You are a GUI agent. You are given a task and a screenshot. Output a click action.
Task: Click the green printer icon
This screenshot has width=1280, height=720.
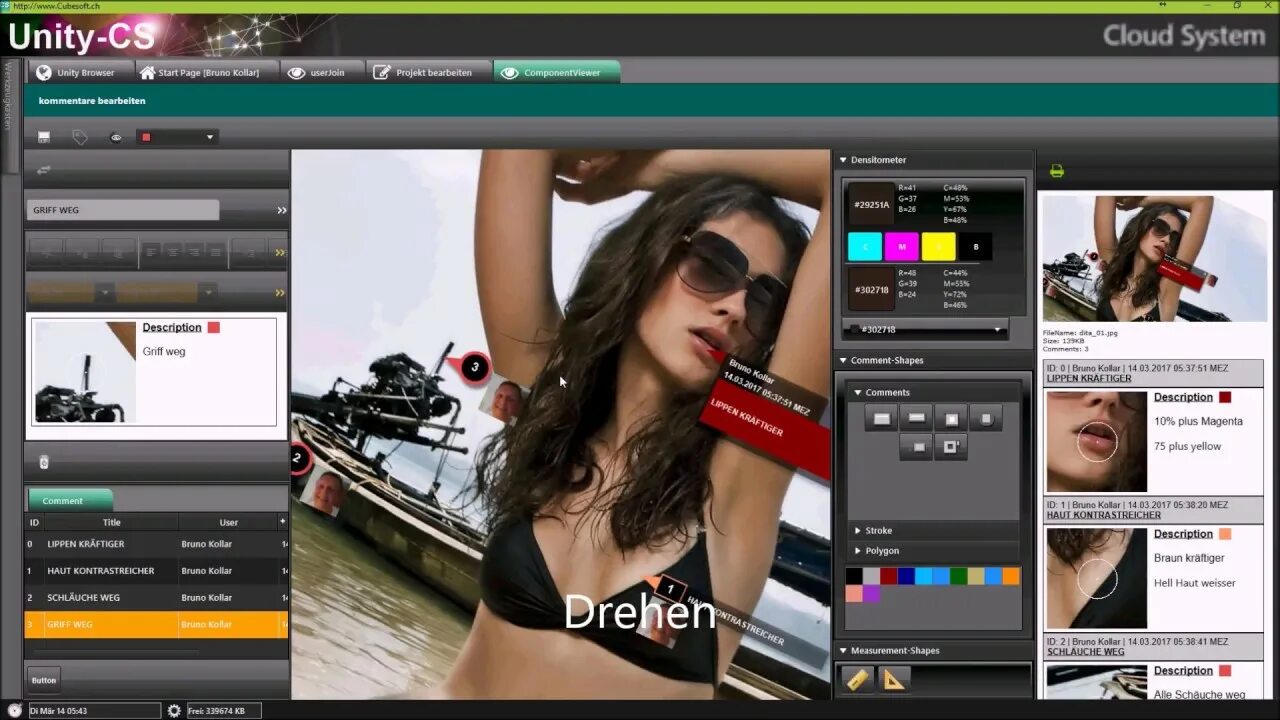pos(1057,171)
